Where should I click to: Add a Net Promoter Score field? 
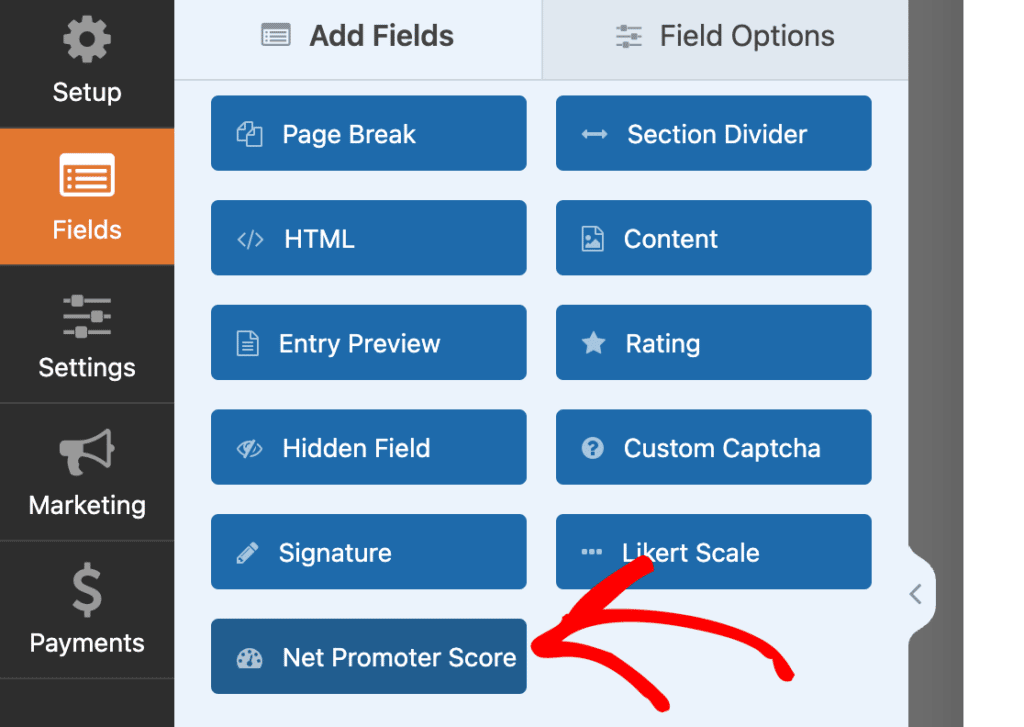click(368, 656)
